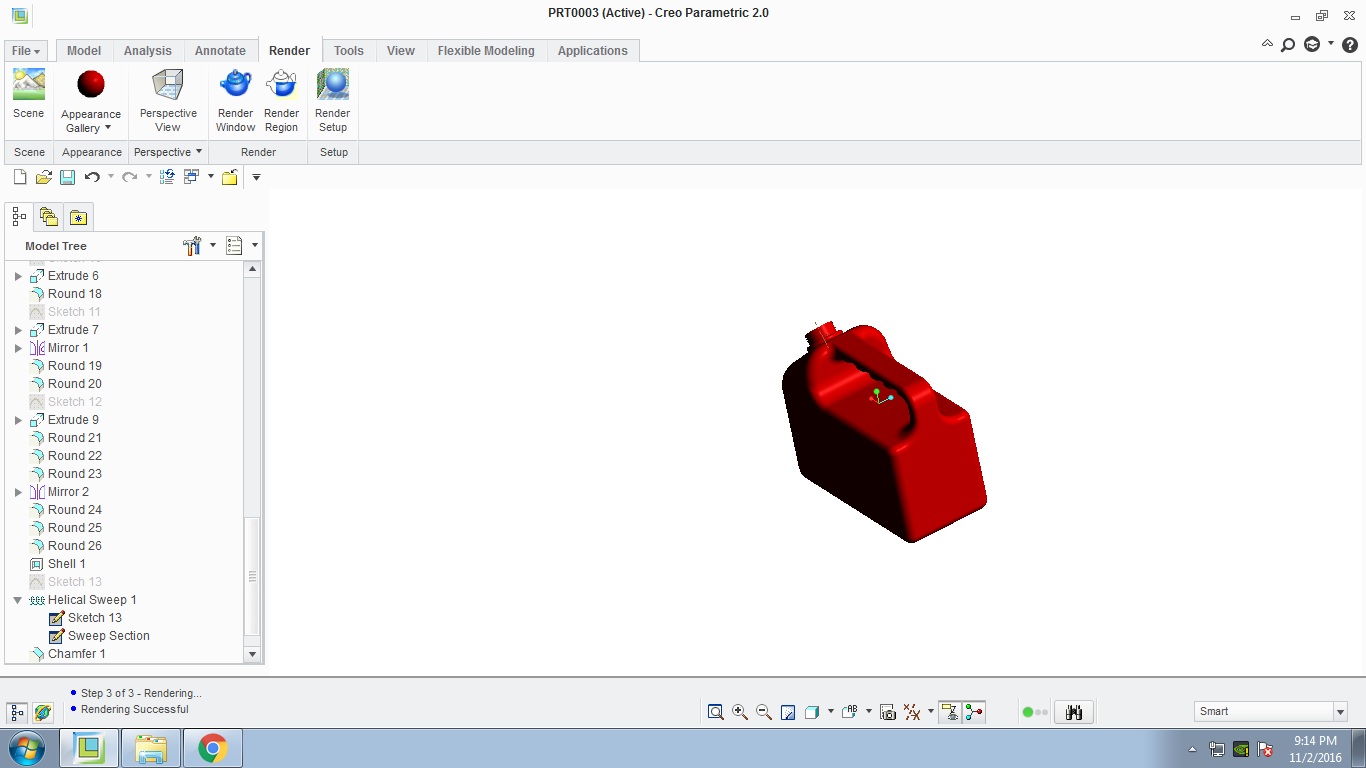Open Render Setup
Viewport: 1366px width, 768px height.
point(332,84)
